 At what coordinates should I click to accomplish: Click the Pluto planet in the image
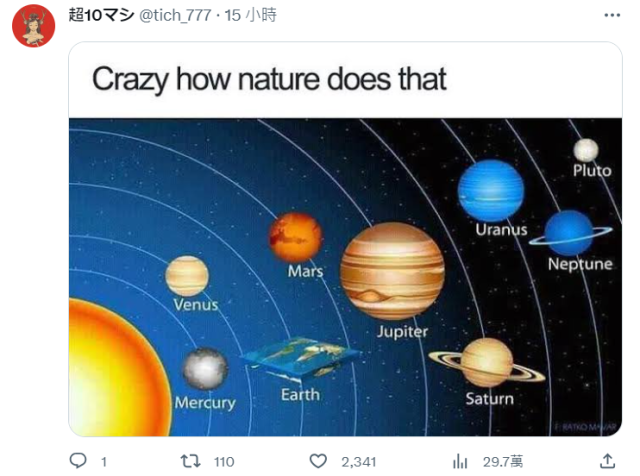(x=586, y=150)
